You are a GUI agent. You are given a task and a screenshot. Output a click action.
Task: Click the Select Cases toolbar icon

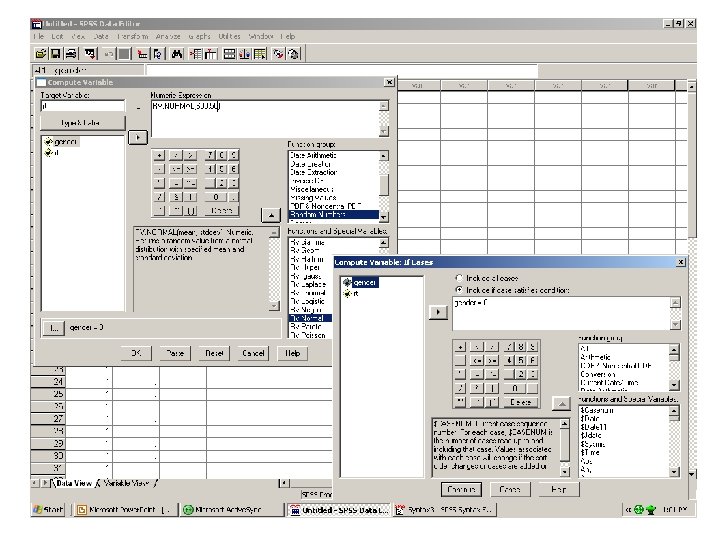pyautogui.click(x=260, y=54)
